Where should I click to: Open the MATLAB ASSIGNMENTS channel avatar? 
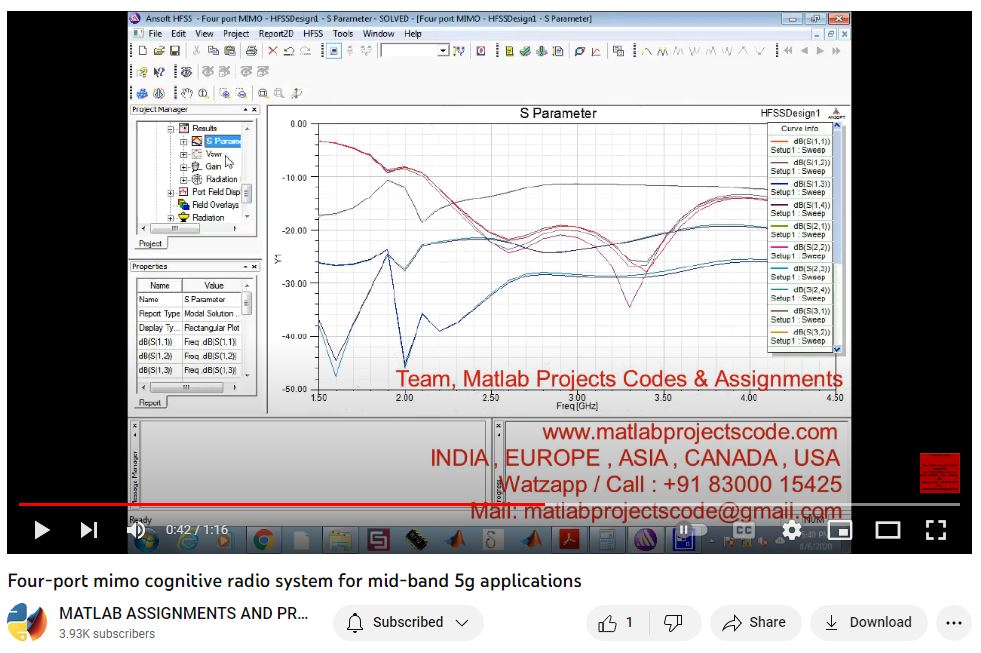pos(27,622)
